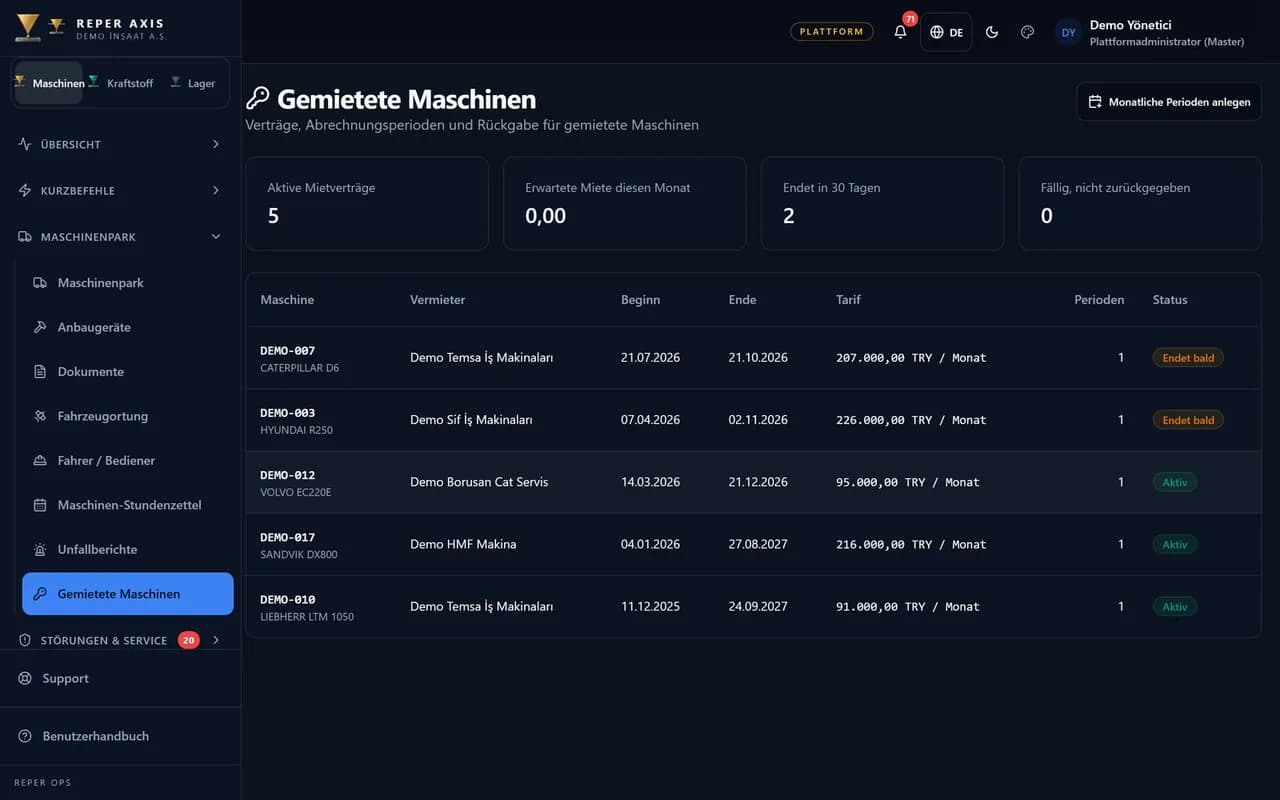This screenshot has width=1280, height=800.
Task: Click Aktiv status for DEMO-017
Action: [x=1175, y=545]
